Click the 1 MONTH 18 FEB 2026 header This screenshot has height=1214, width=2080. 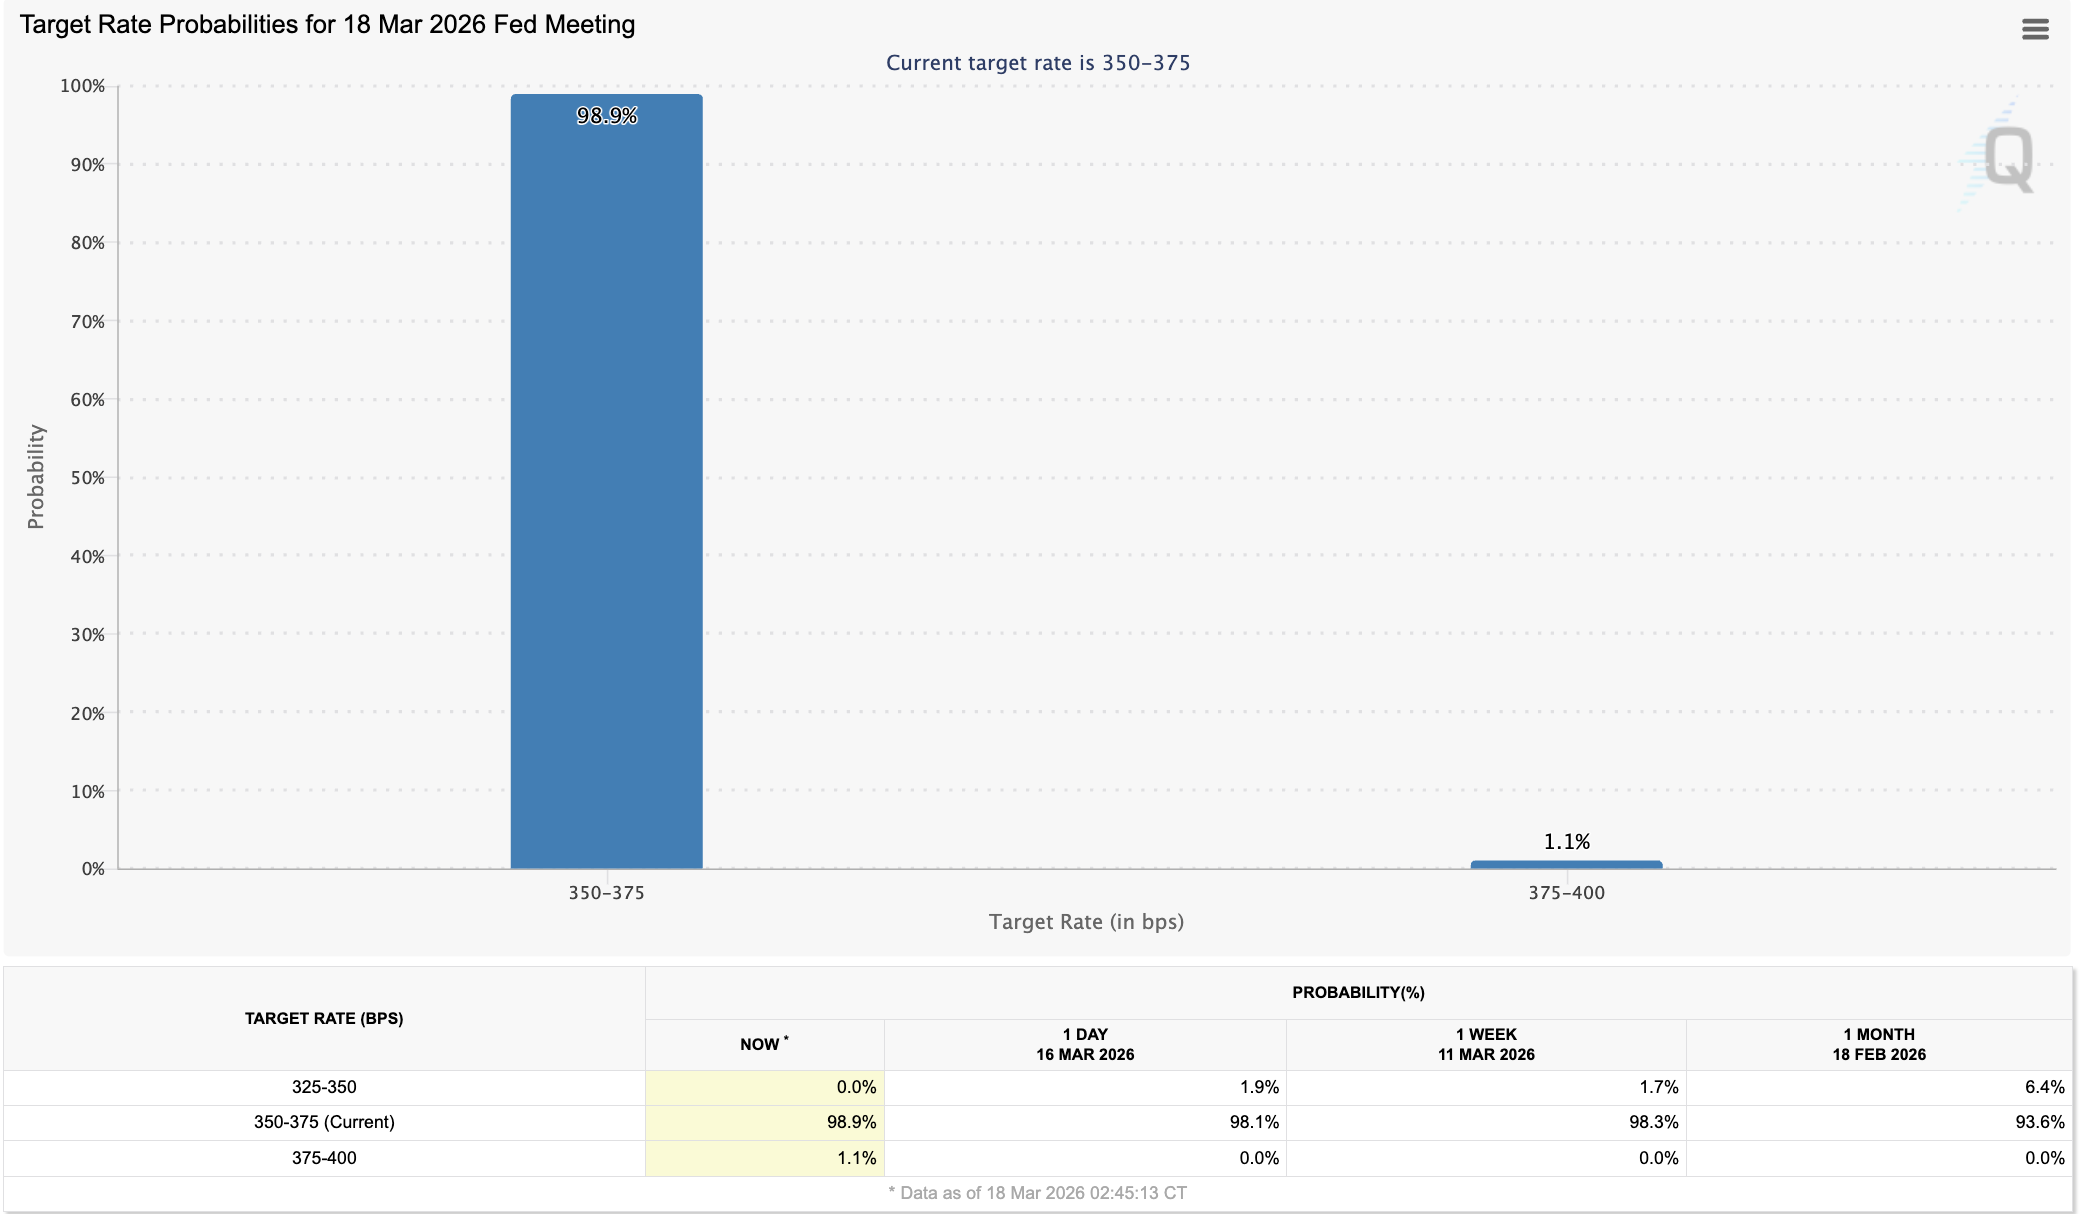[1878, 1044]
